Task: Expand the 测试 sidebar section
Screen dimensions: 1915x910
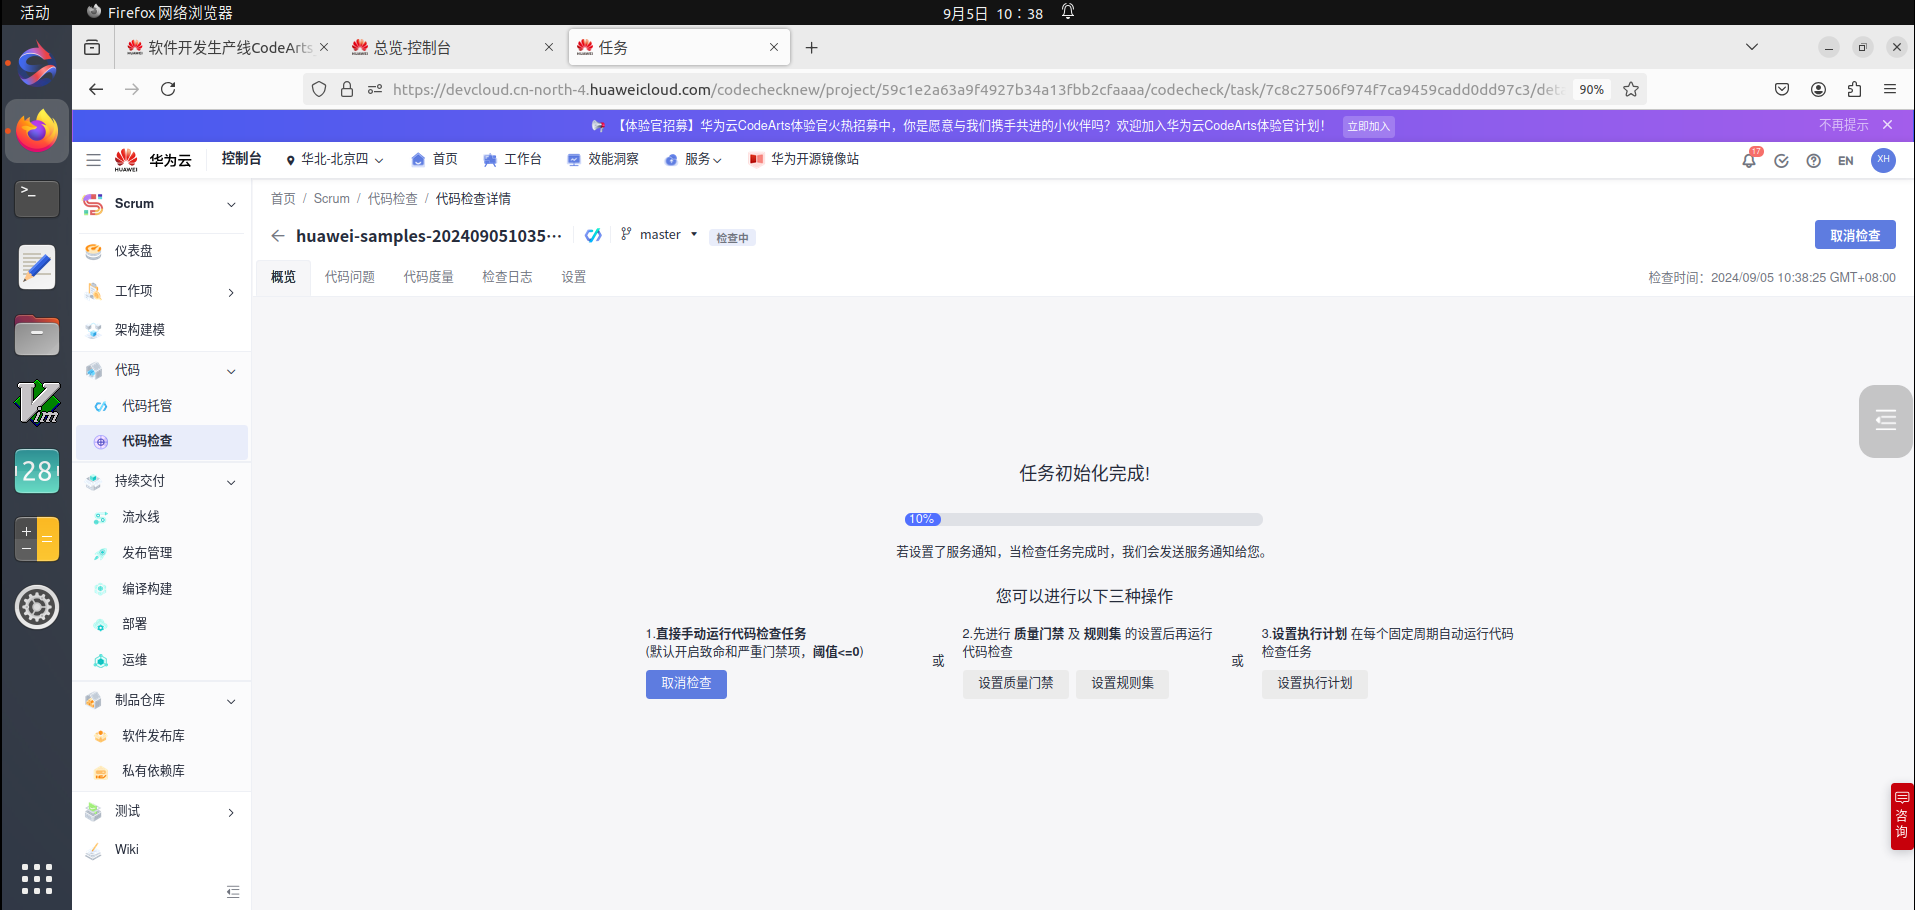Action: pos(231,812)
